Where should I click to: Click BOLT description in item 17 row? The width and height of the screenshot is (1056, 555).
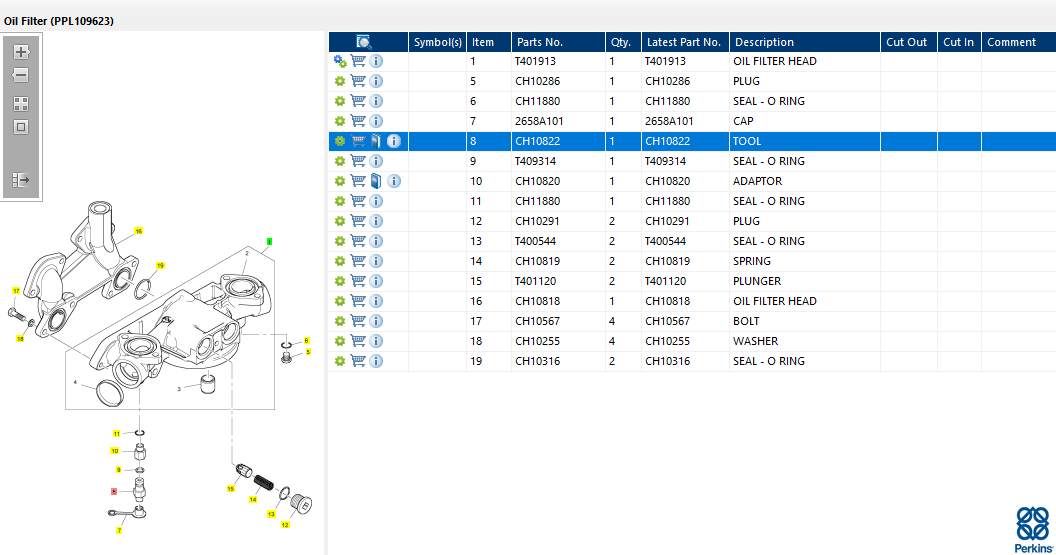click(746, 321)
